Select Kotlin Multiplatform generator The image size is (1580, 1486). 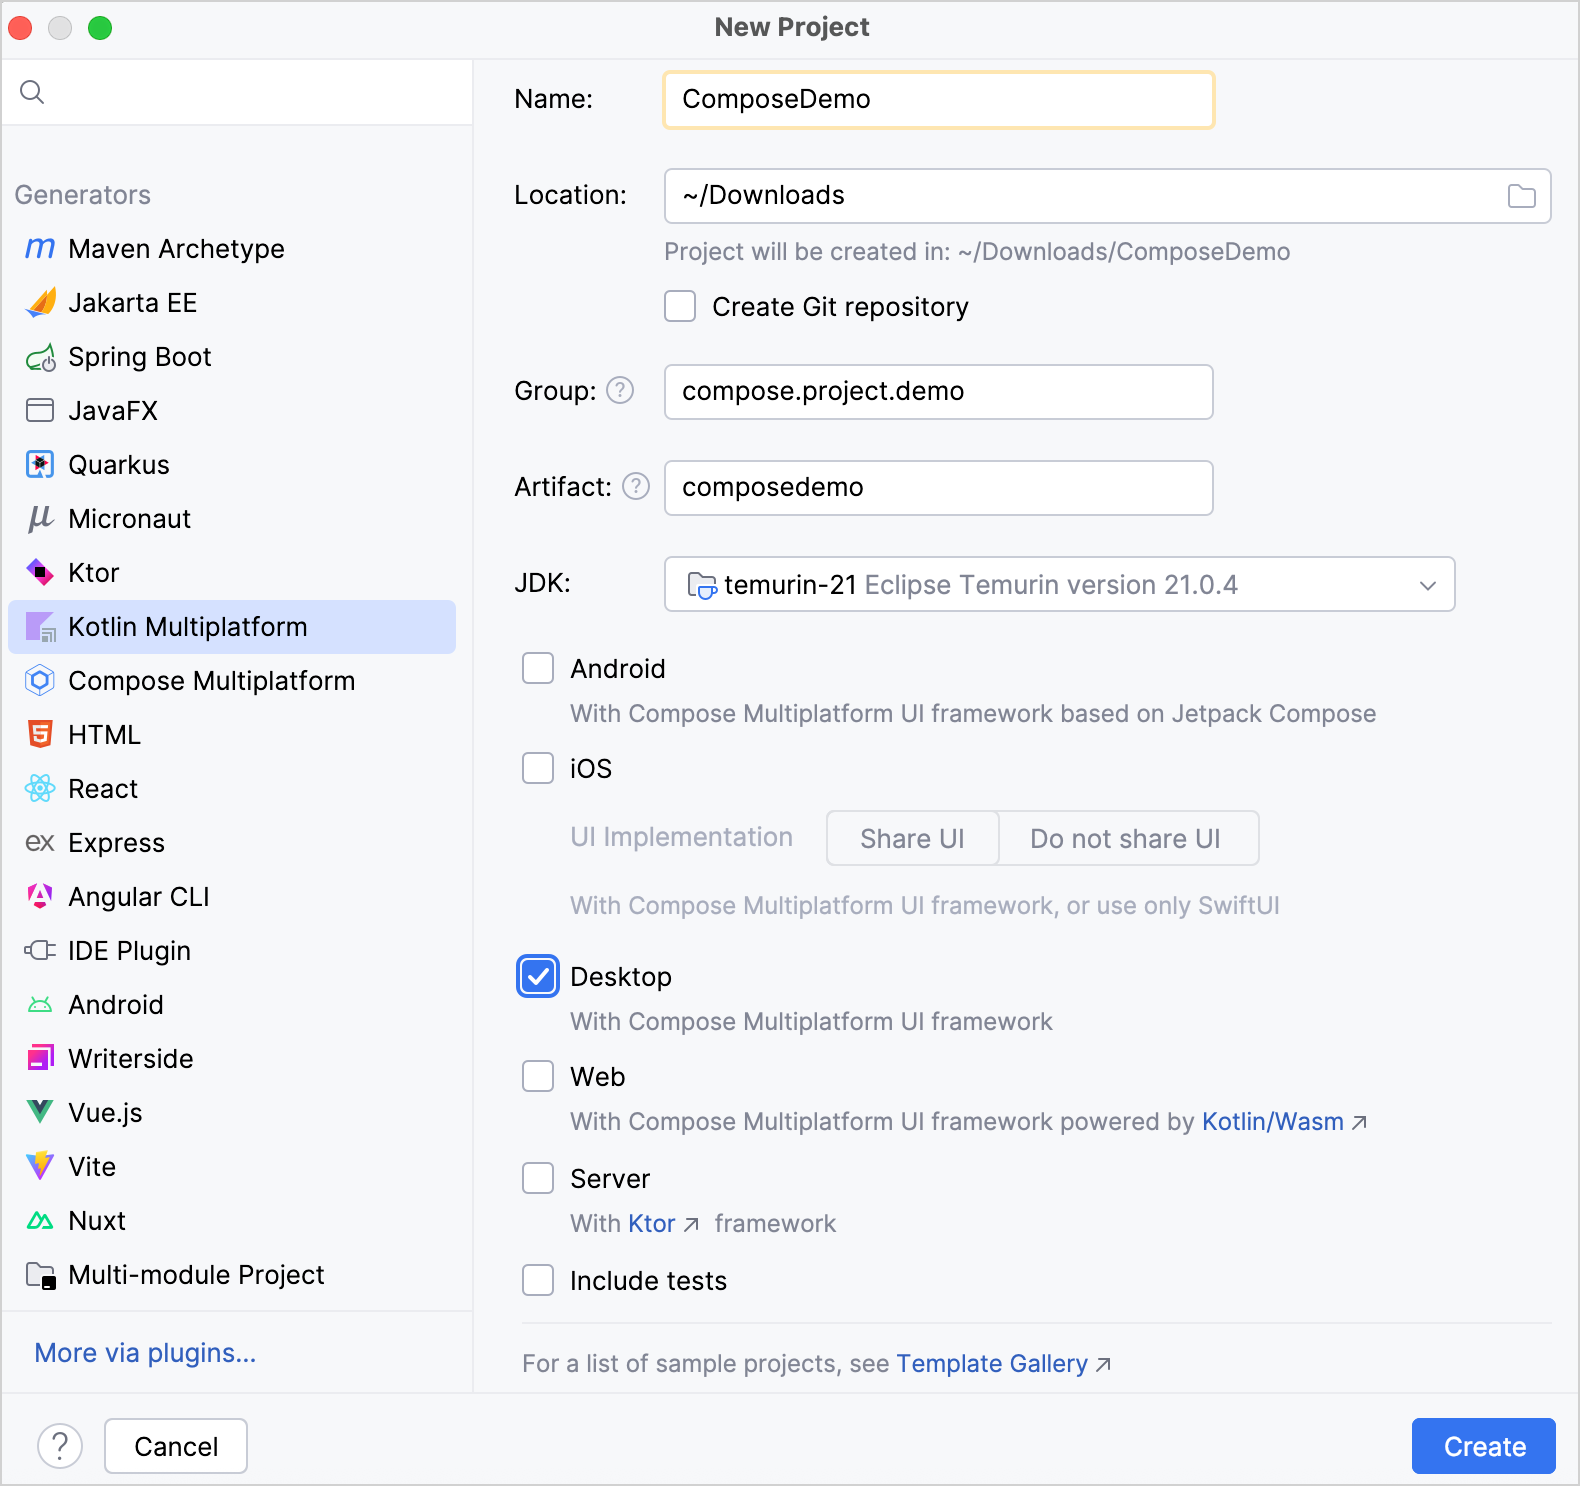pyautogui.click(x=232, y=626)
